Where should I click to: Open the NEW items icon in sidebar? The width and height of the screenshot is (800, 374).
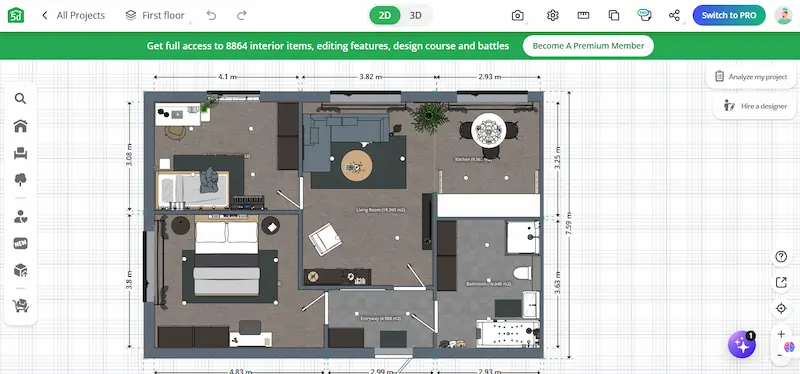coord(20,243)
